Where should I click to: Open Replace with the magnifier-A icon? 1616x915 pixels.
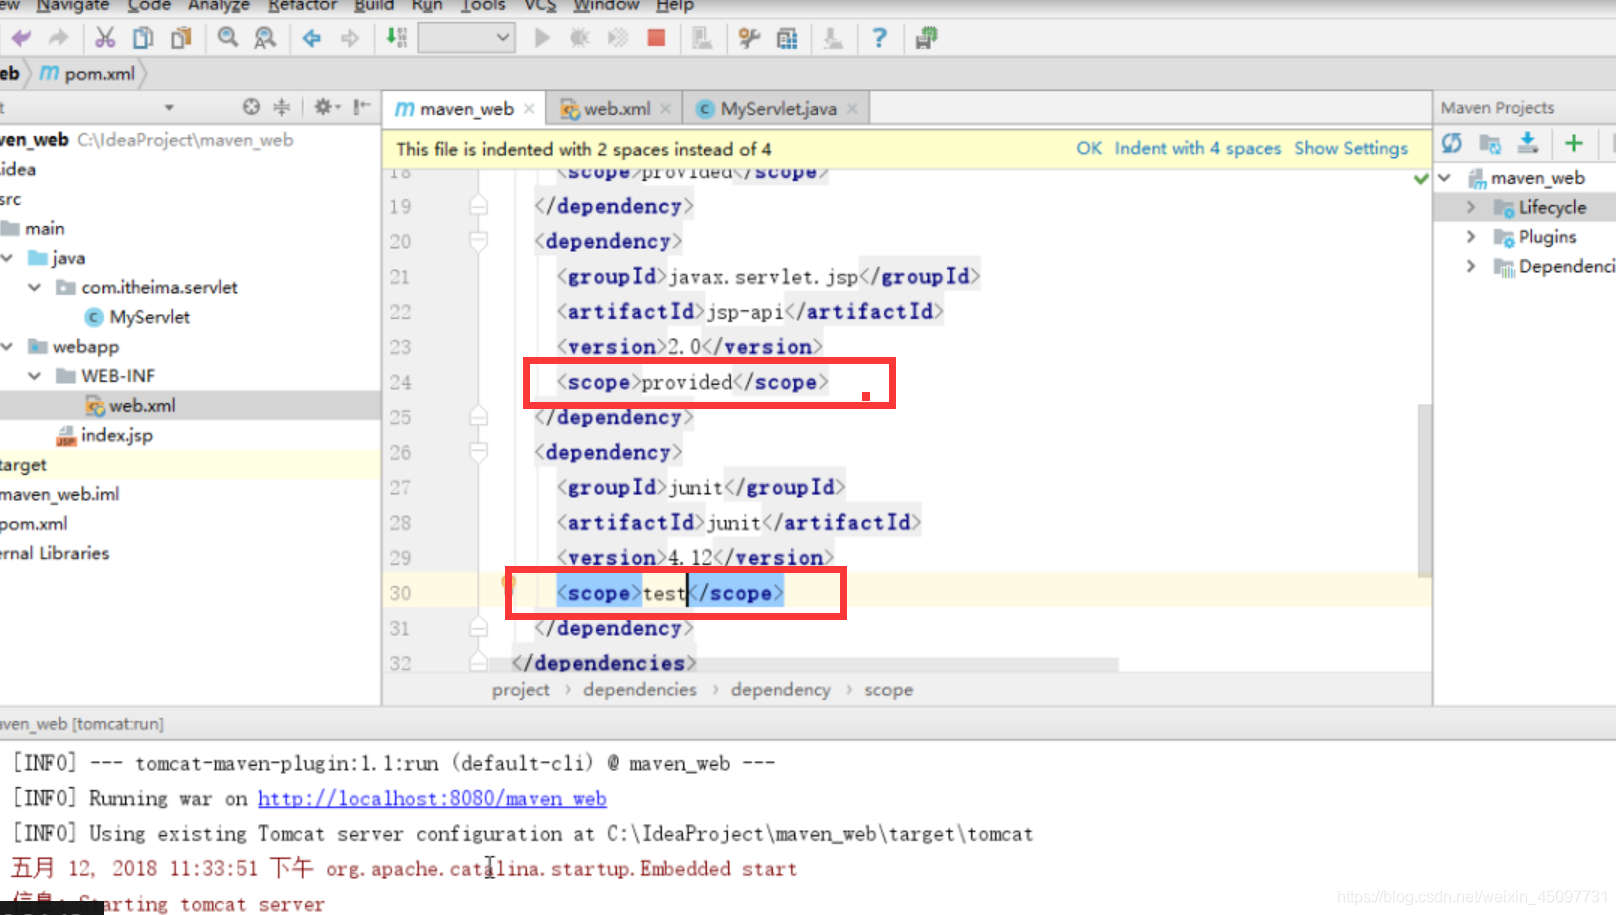(x=265, y=39)
